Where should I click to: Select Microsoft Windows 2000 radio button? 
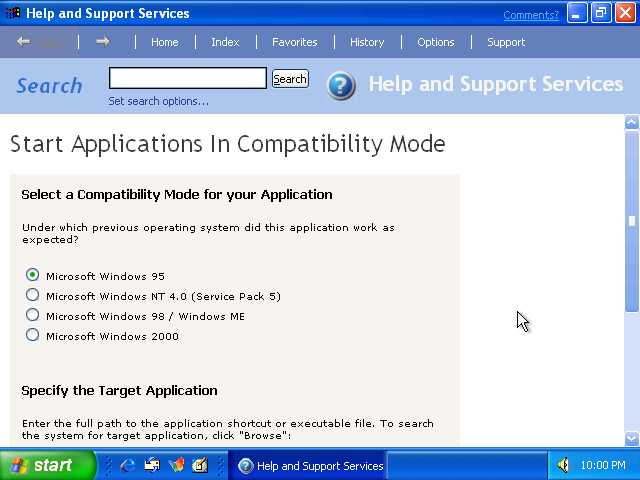click(x=32, y=335)
